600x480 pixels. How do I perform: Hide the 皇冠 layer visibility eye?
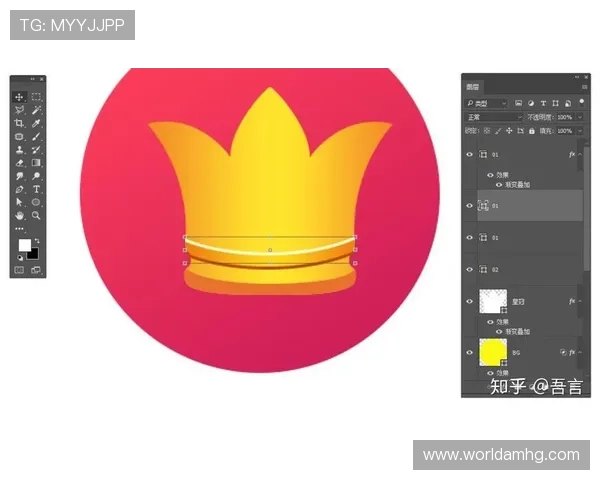tap(470, 301)
